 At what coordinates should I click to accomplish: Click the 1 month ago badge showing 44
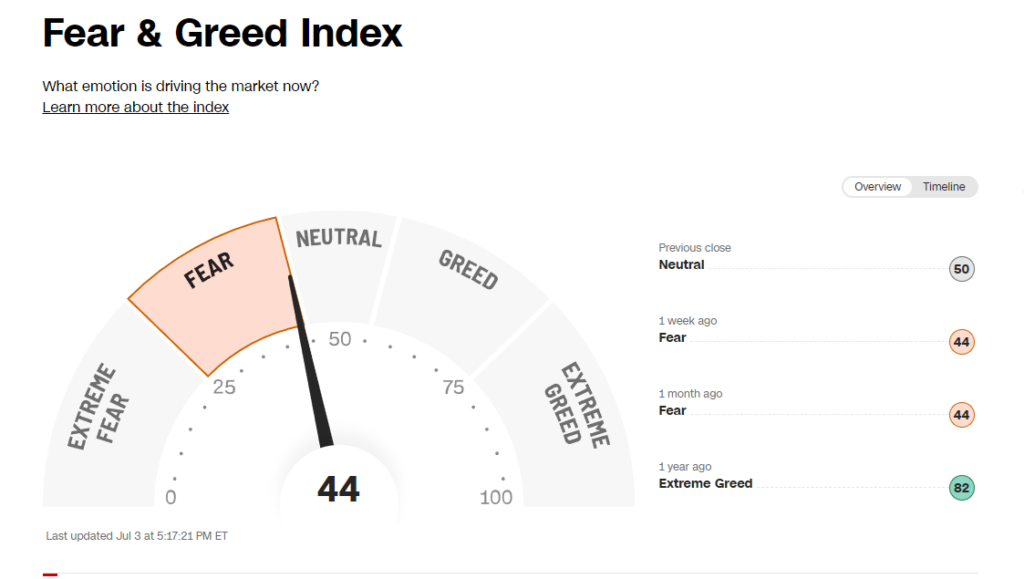[961, 415]
